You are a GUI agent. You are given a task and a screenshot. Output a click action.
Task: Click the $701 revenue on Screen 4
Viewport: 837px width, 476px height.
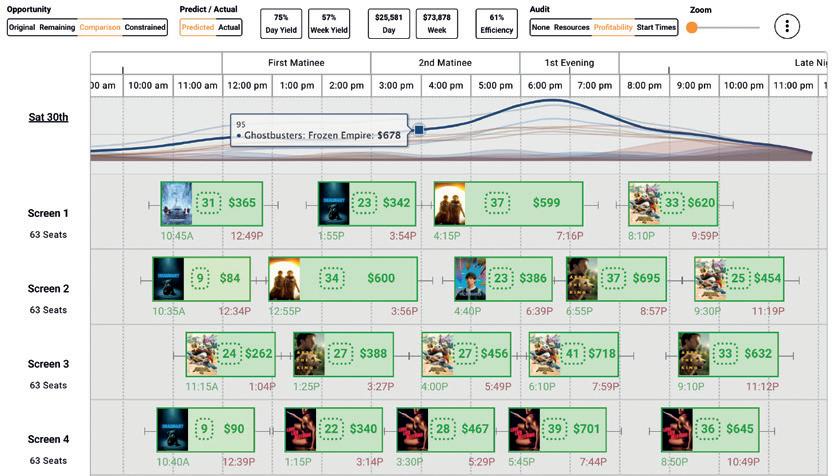[587, 429]
